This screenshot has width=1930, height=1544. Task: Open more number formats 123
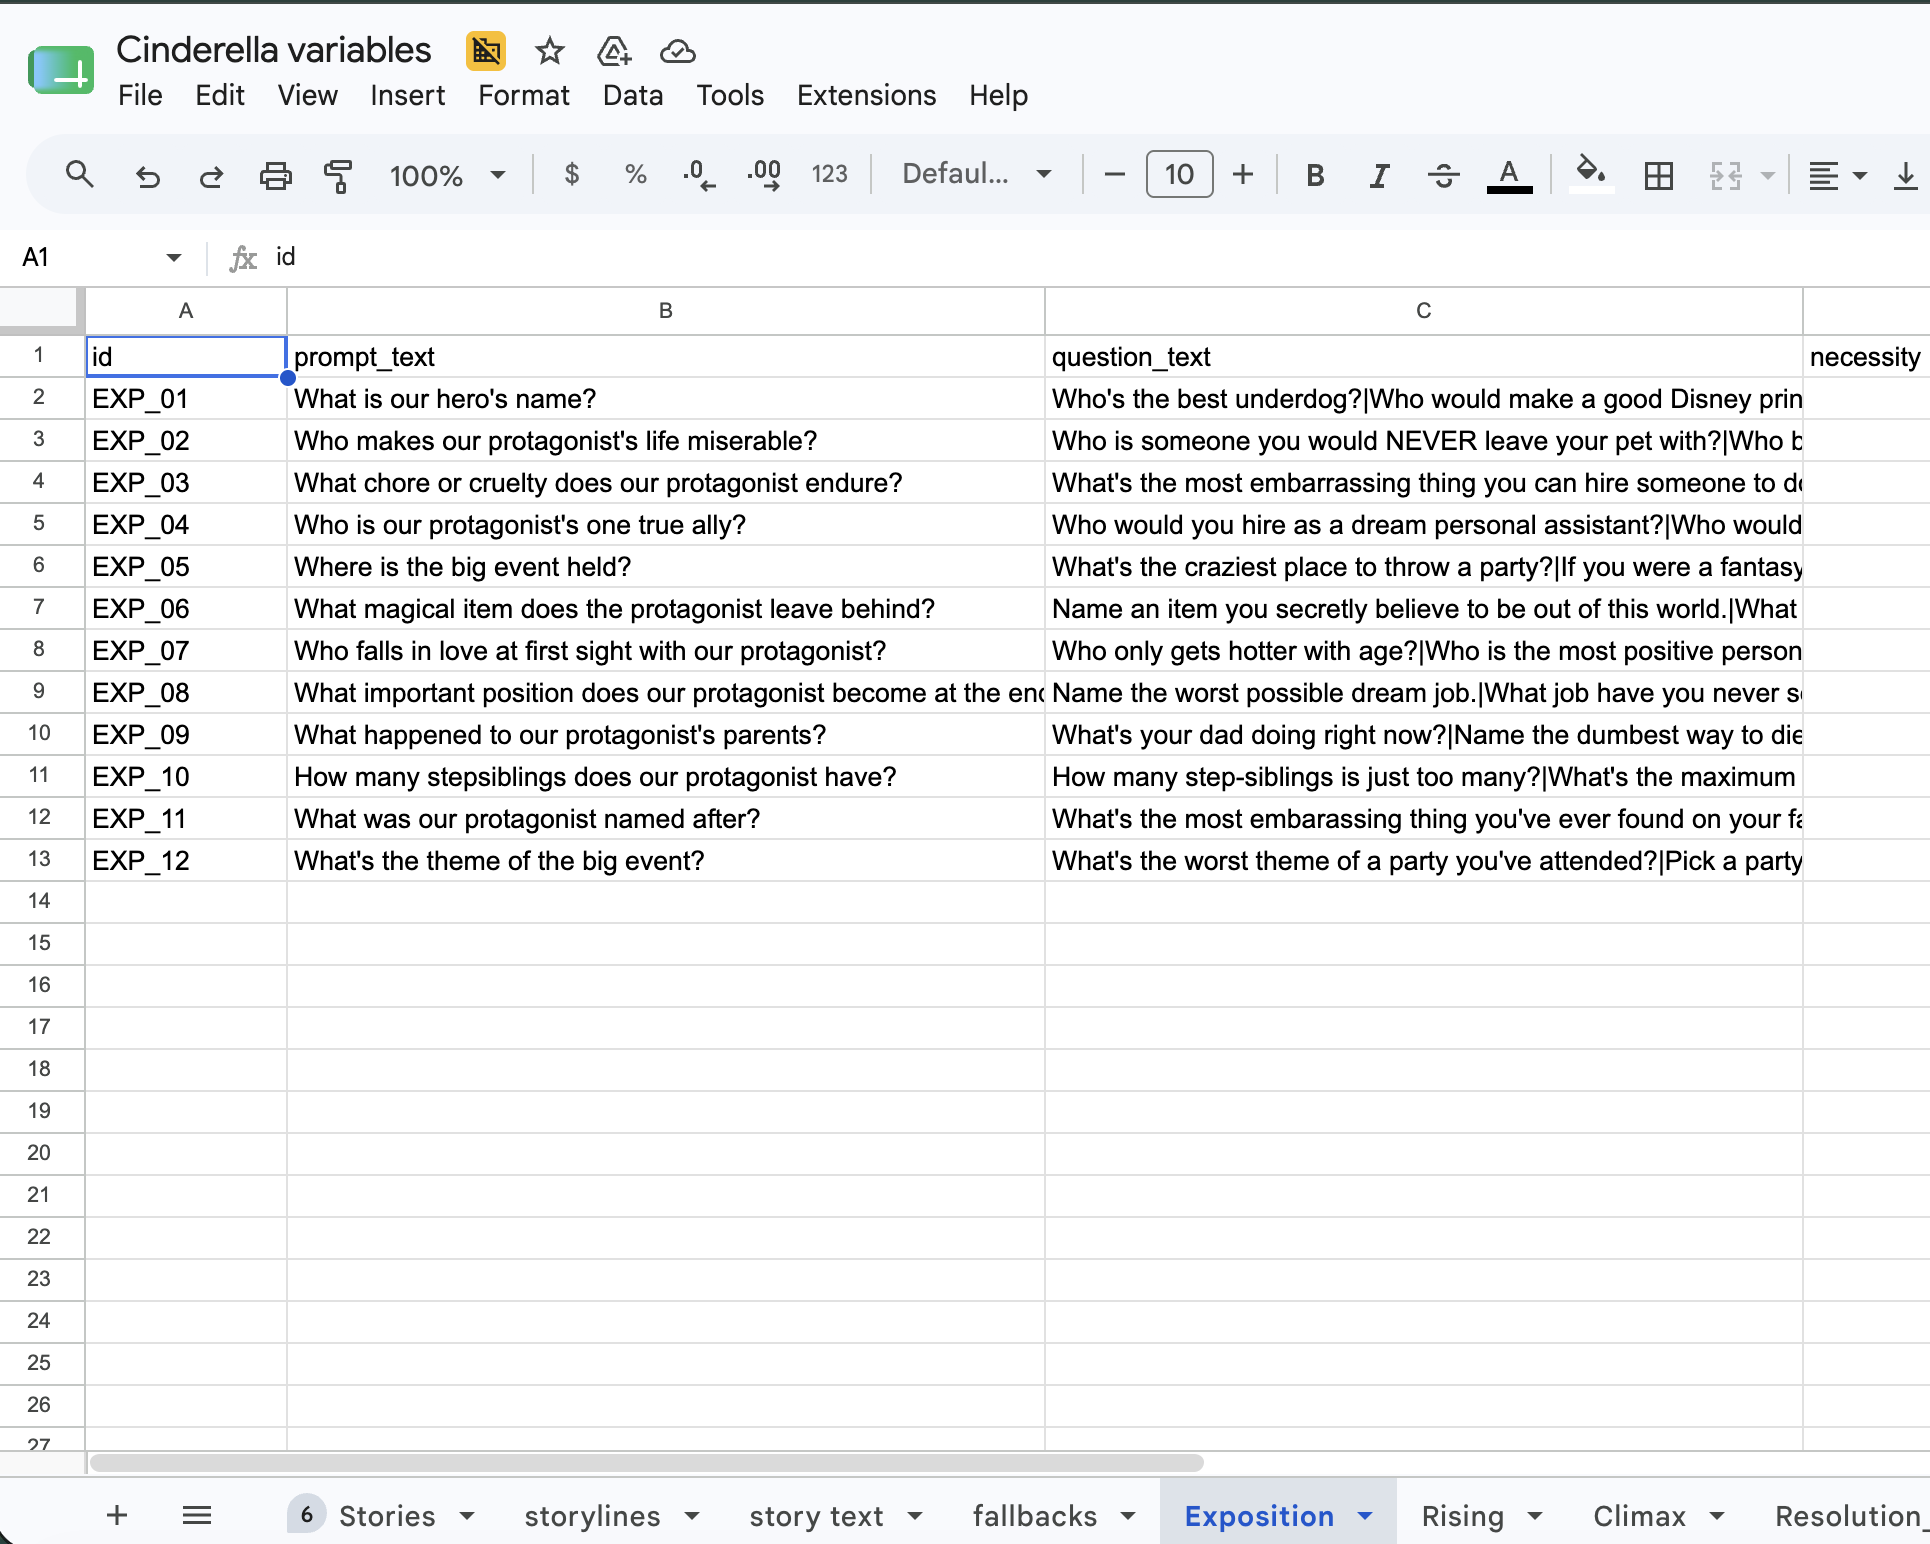(829, 175)
